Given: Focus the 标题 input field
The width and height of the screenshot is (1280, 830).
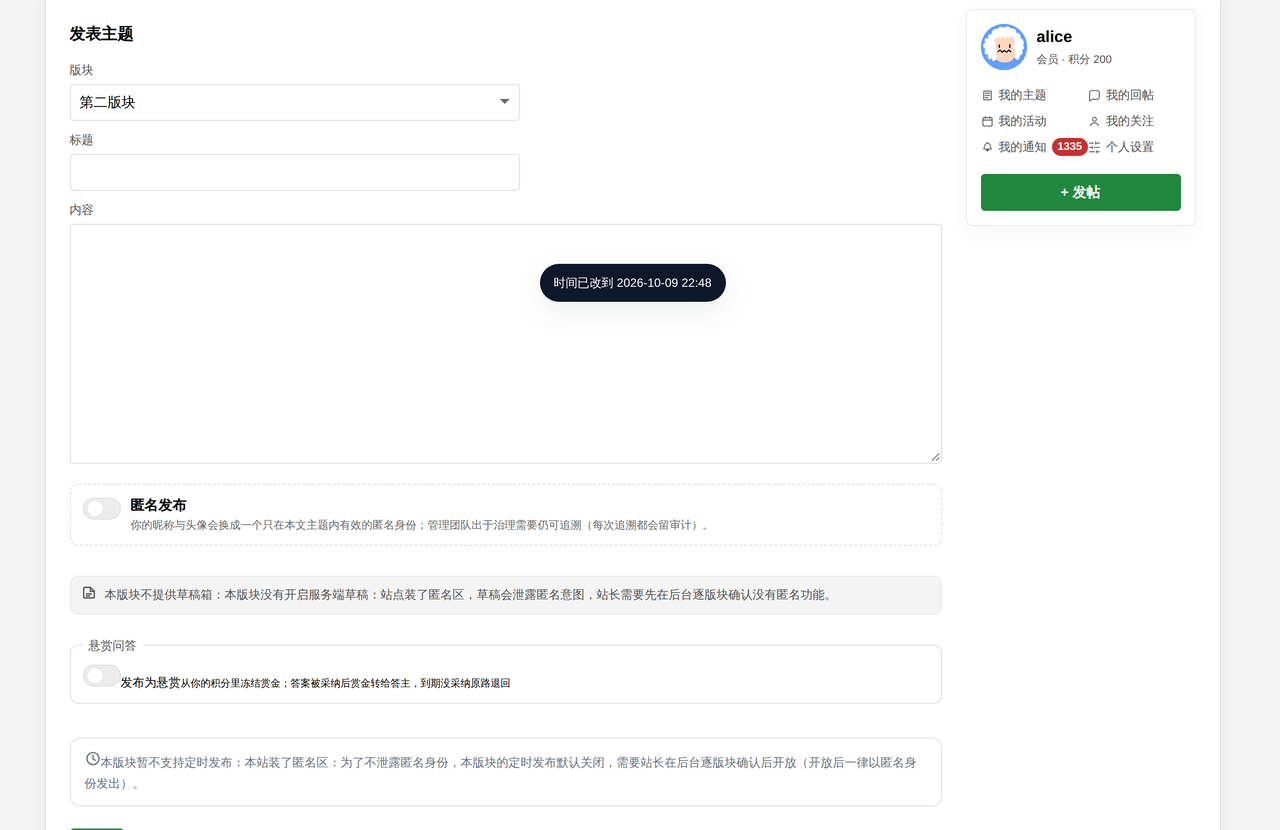Looking at the screenshot, I should click(x=295, y=172).
